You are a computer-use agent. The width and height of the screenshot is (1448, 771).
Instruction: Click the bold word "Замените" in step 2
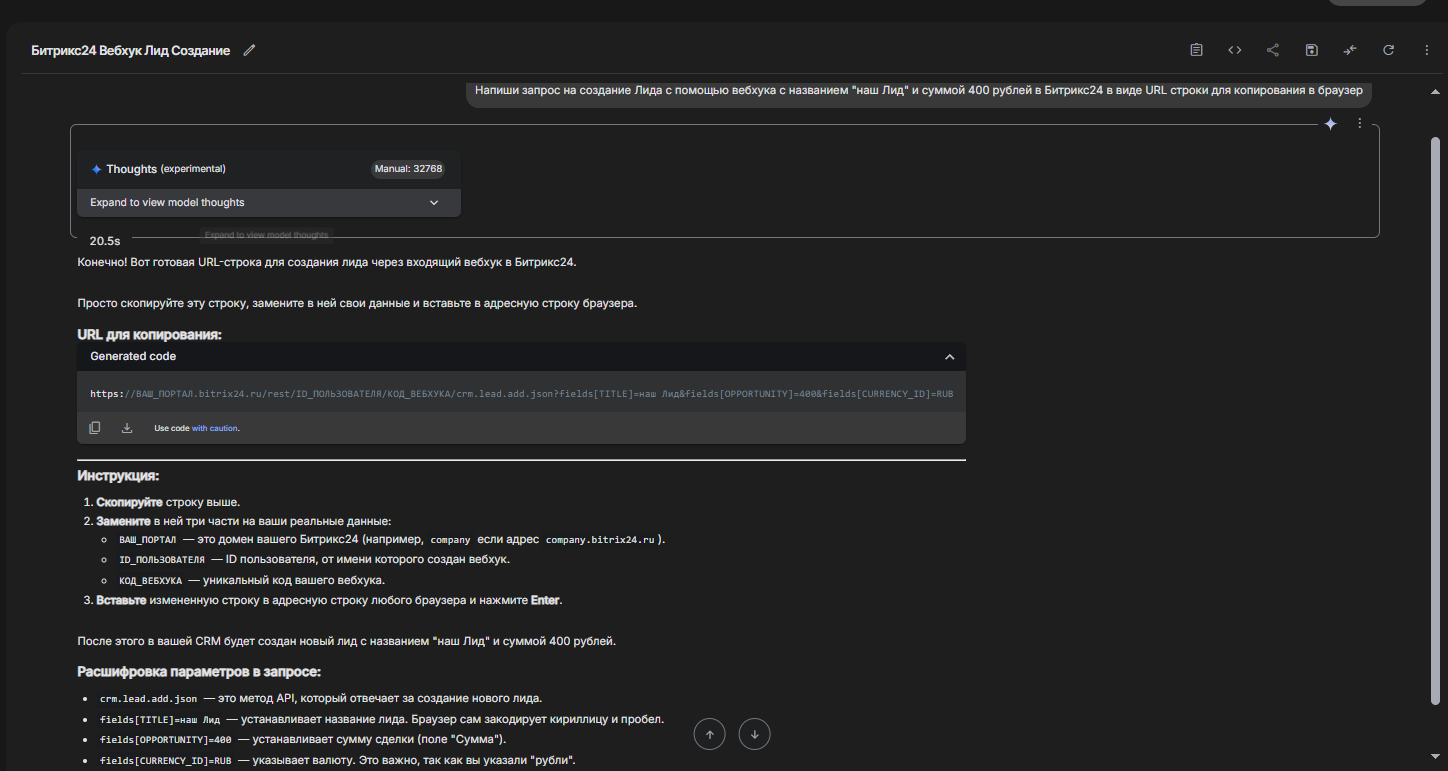123,521
